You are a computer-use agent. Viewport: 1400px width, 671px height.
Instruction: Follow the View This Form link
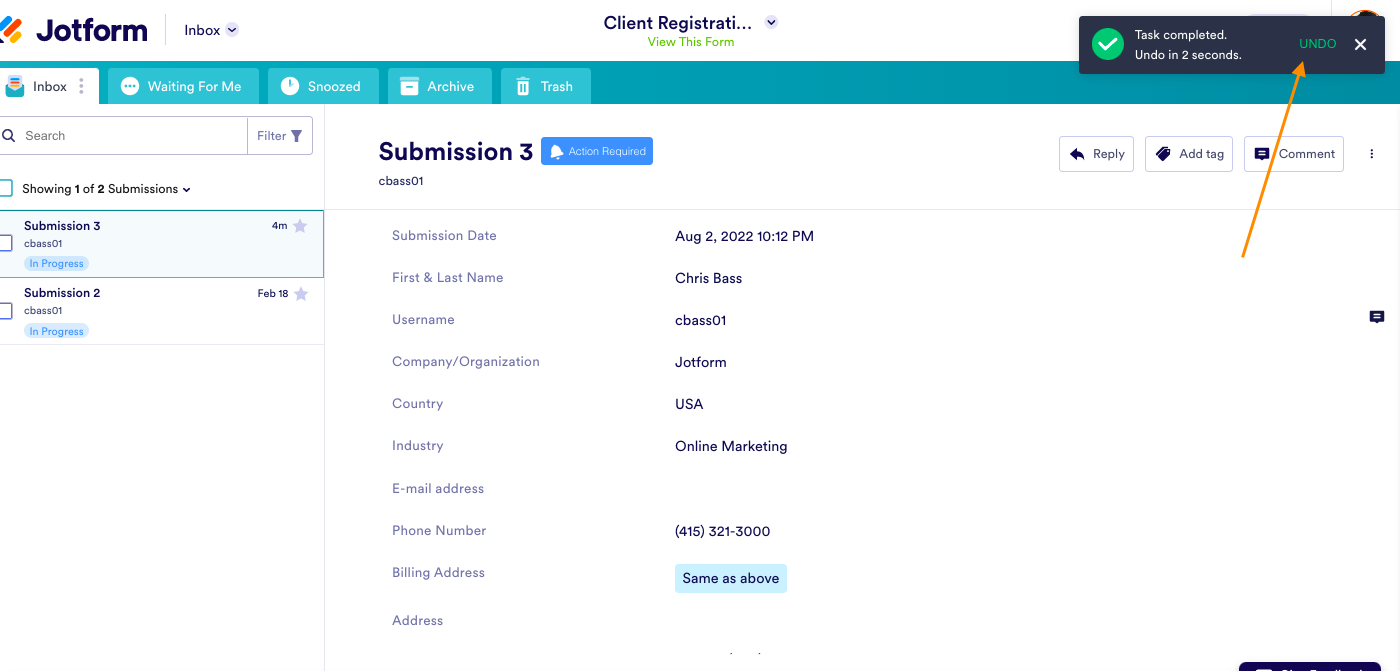point(690,42)
